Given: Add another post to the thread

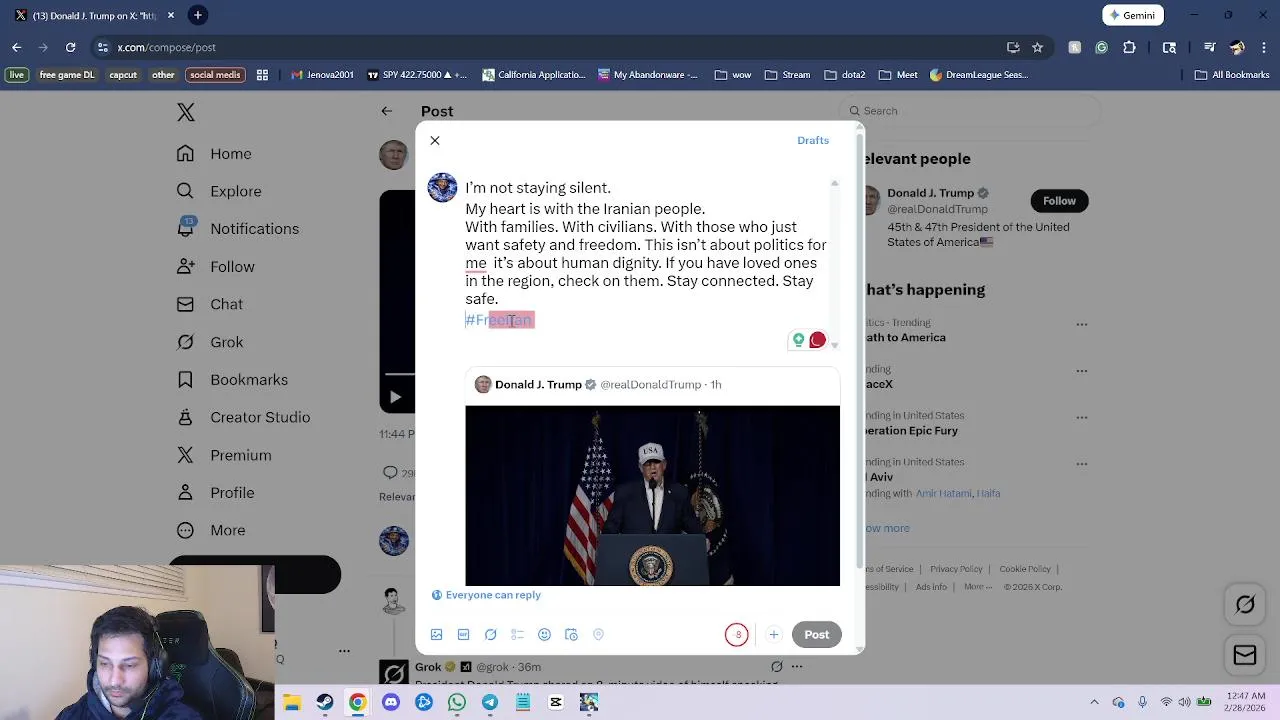Looking at the screenshot, I should click(773, 634).
